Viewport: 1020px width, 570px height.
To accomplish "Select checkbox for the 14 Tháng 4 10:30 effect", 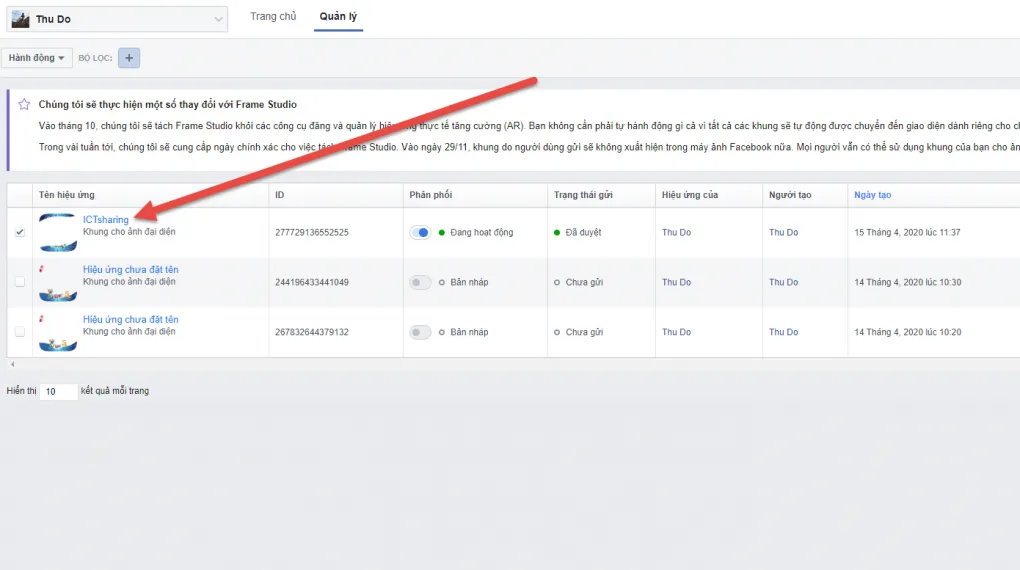I will 20,282.
